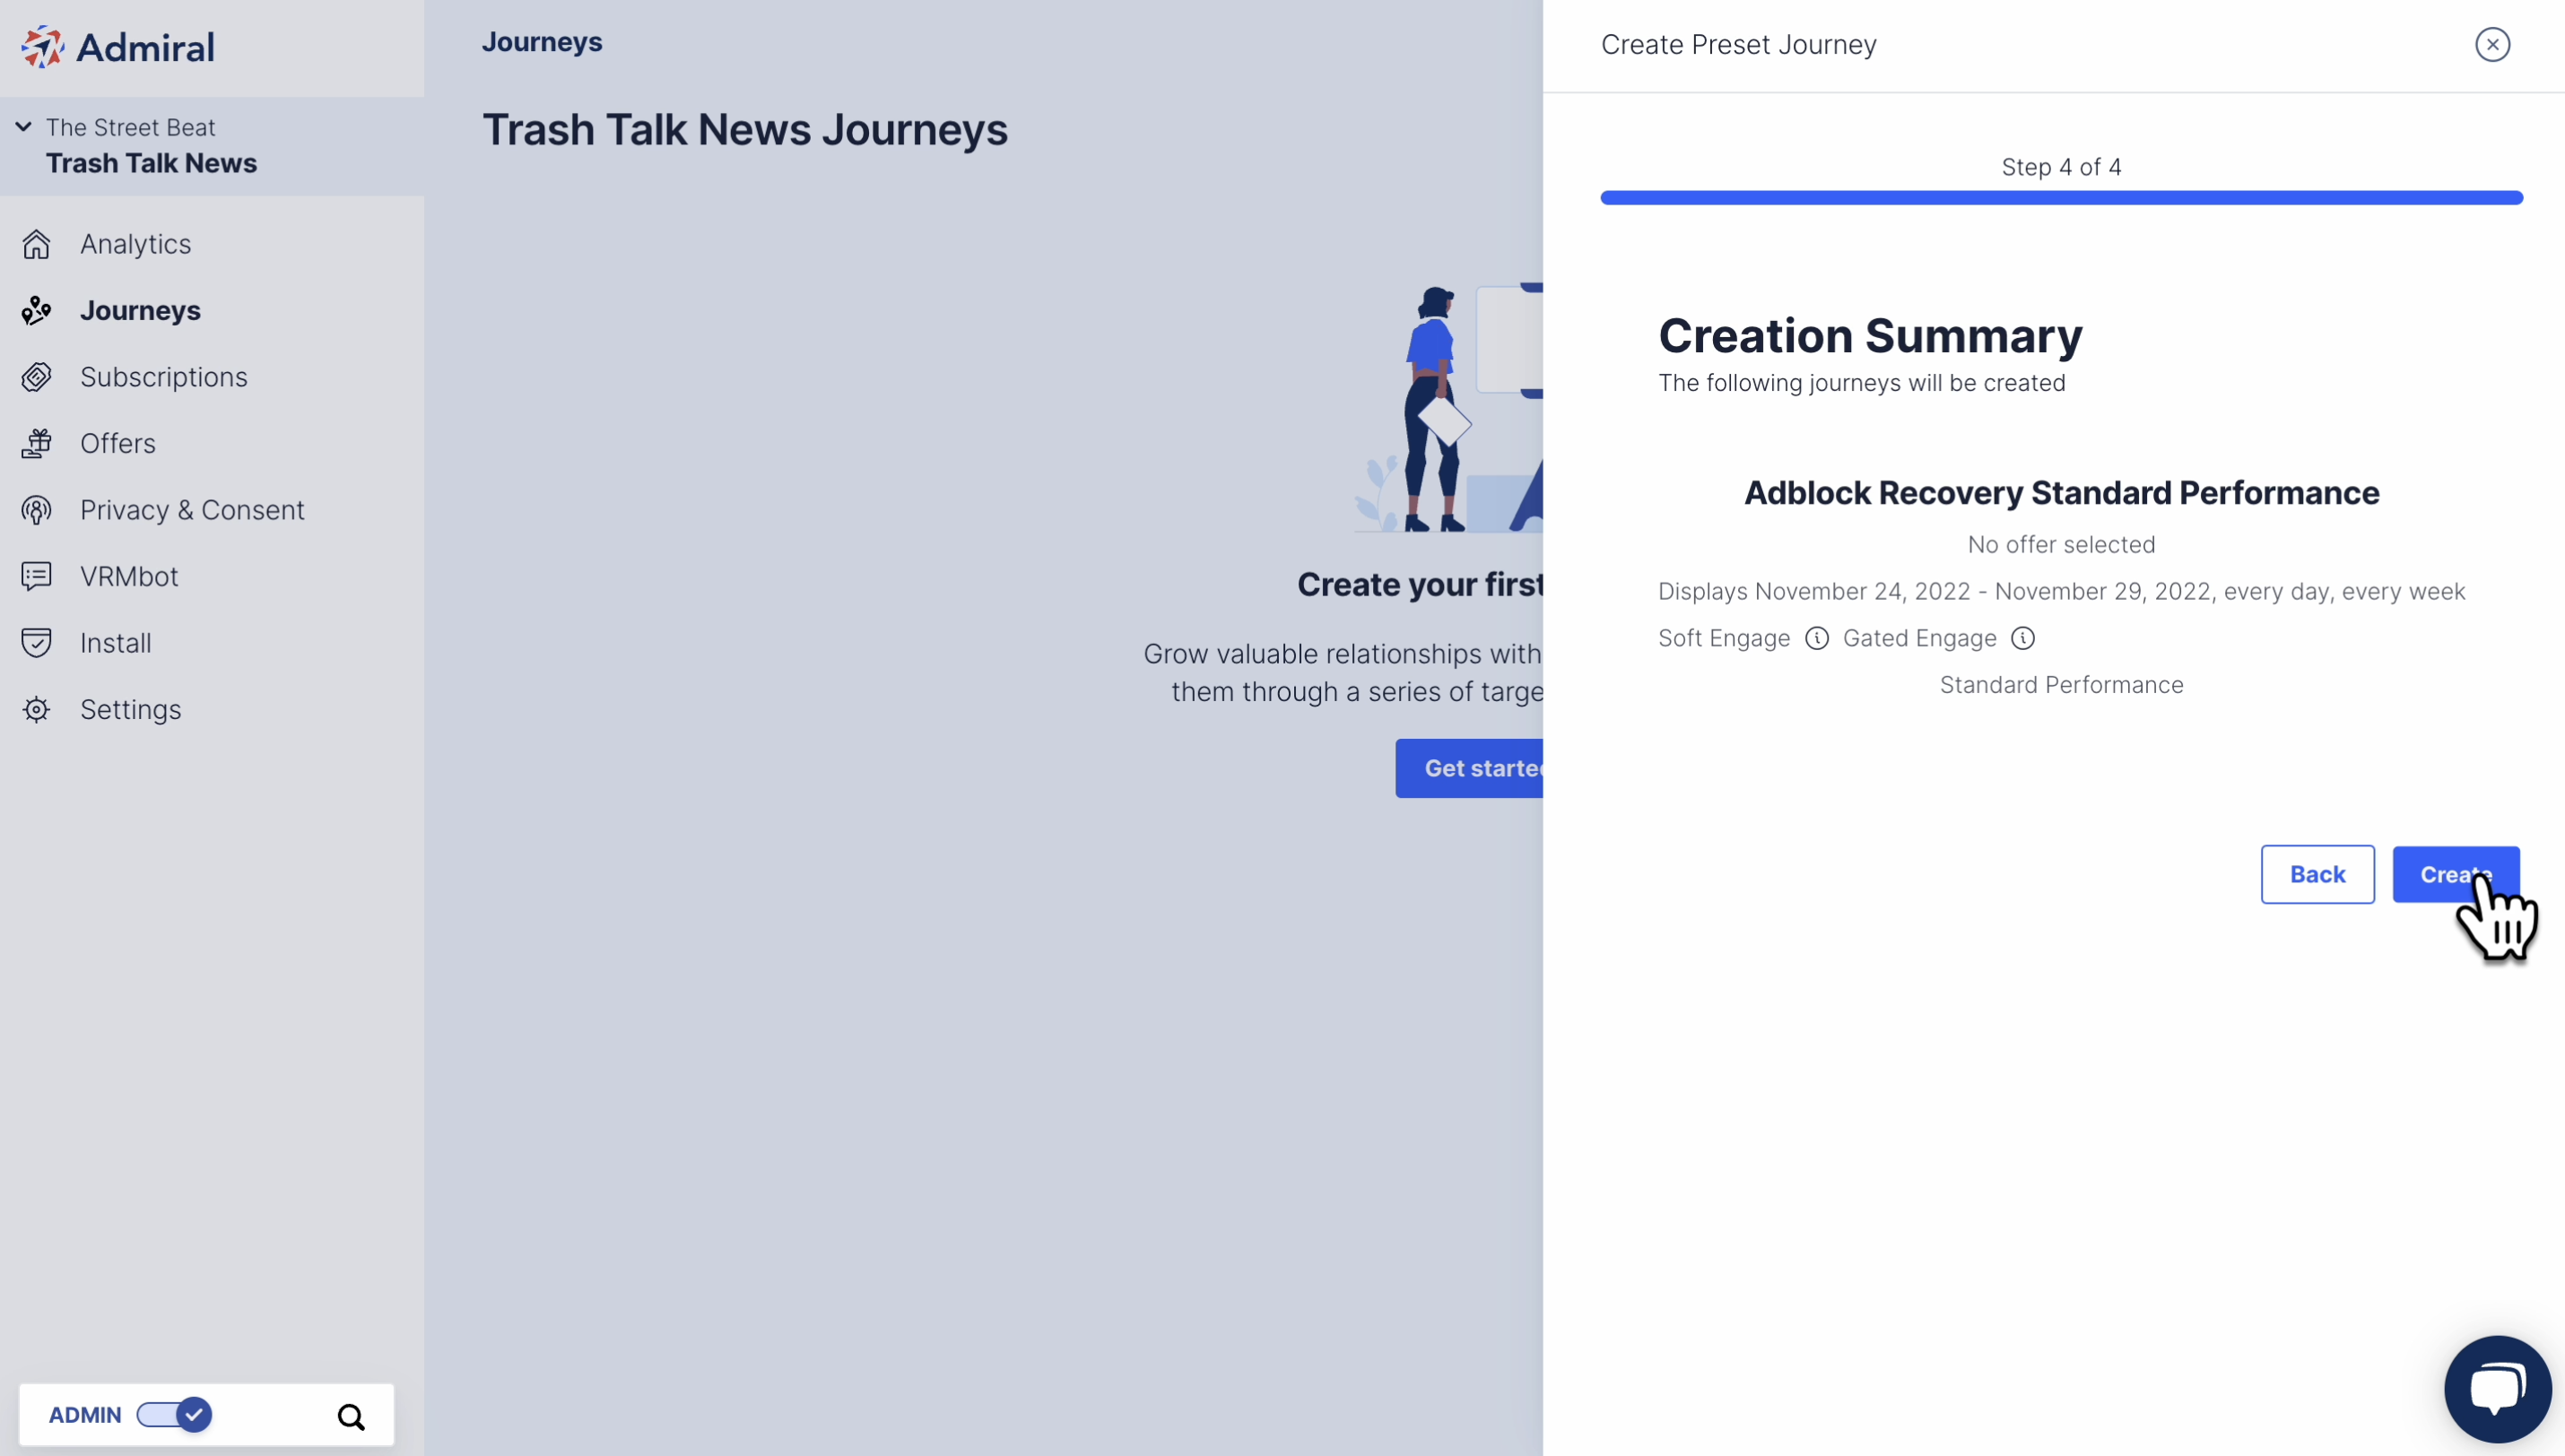Click the journeys illustration image
2565x1456 pixels.
(x=1448, y=408)
